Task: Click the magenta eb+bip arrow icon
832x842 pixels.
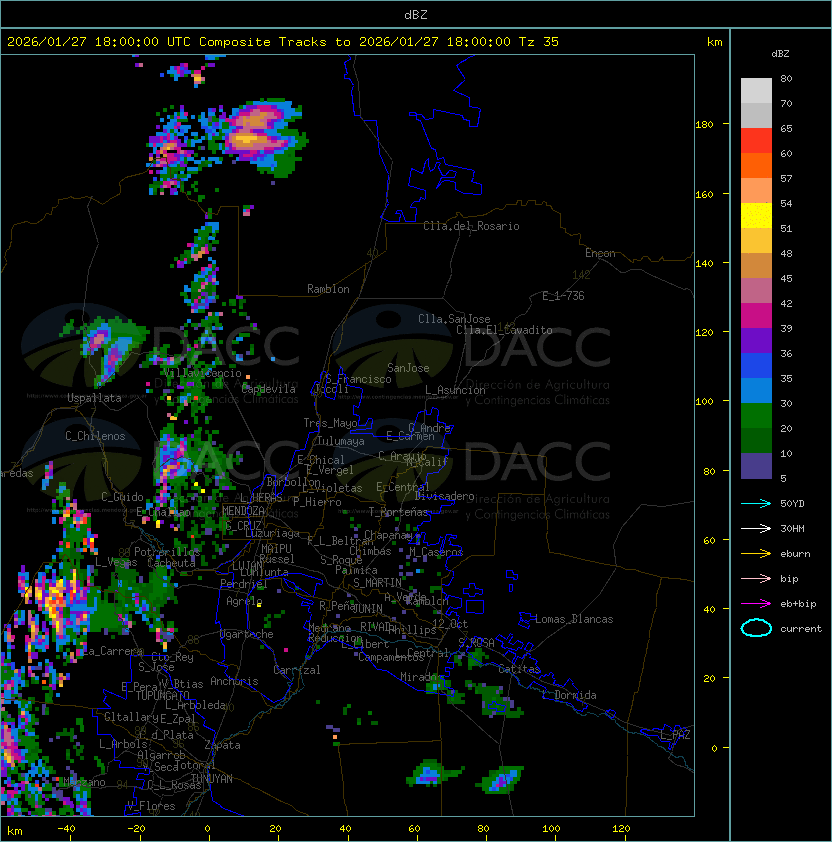Action: click(756, 604)
